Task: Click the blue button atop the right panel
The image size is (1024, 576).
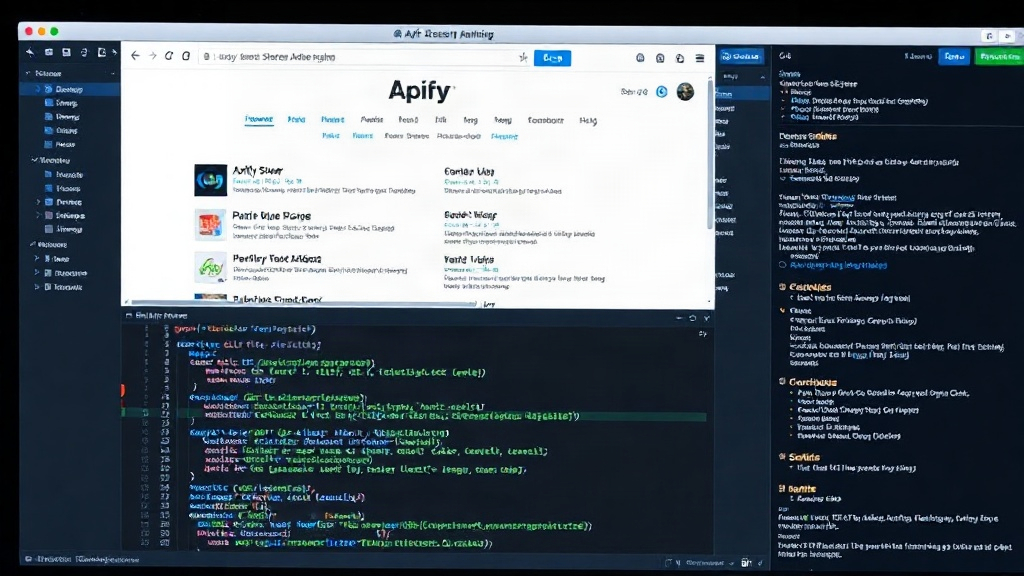Action: point(954,56)
